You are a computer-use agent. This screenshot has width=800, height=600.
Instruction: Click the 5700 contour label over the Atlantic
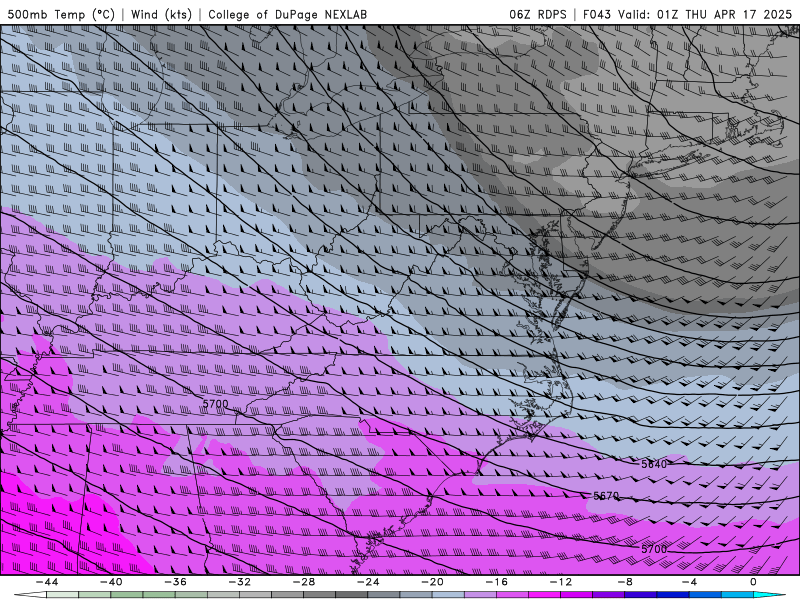(x=654, y=549)
